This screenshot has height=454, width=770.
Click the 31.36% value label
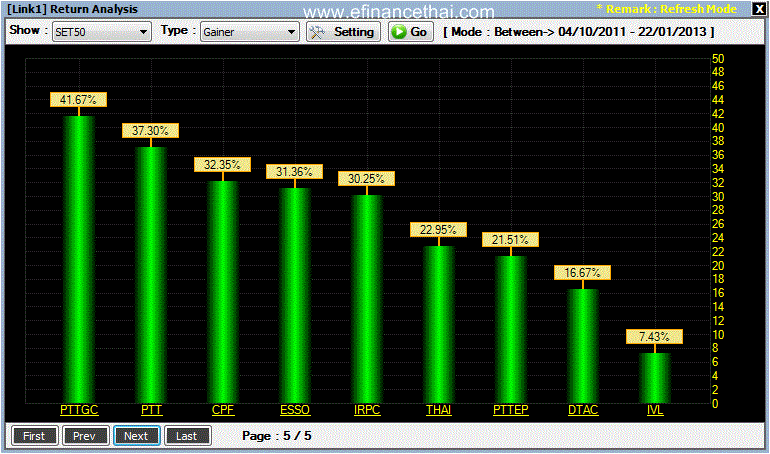294,171
